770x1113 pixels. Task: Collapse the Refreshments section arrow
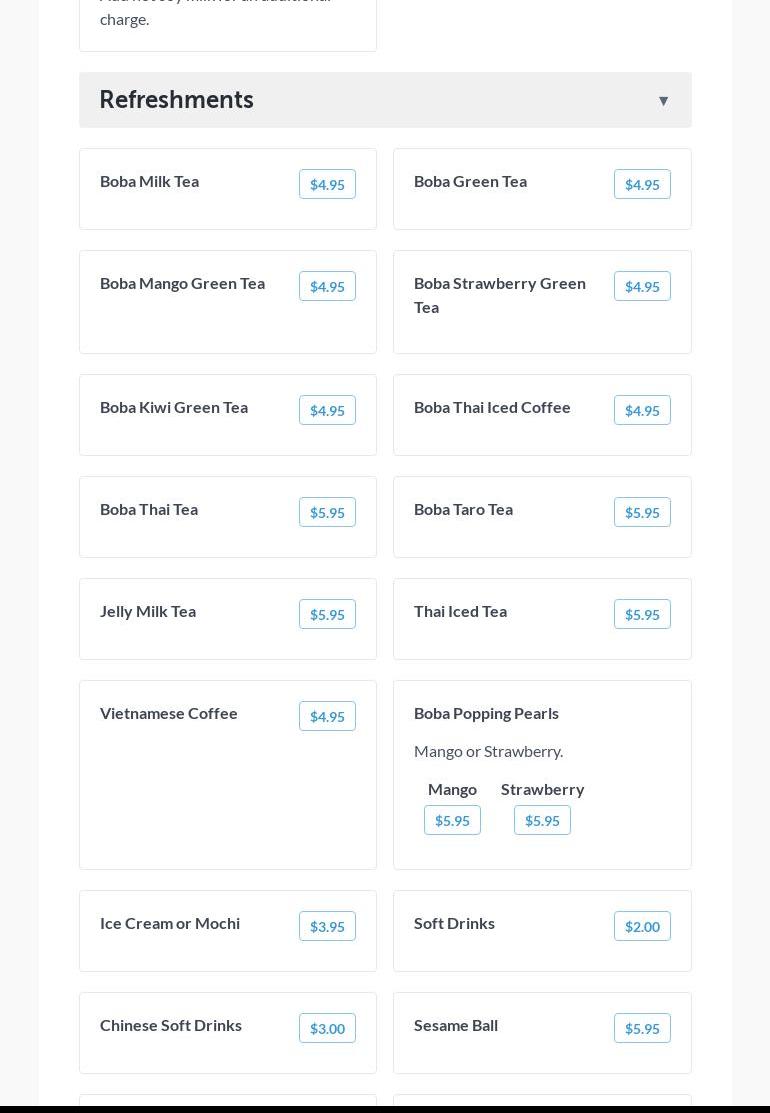tap(663, 101)
